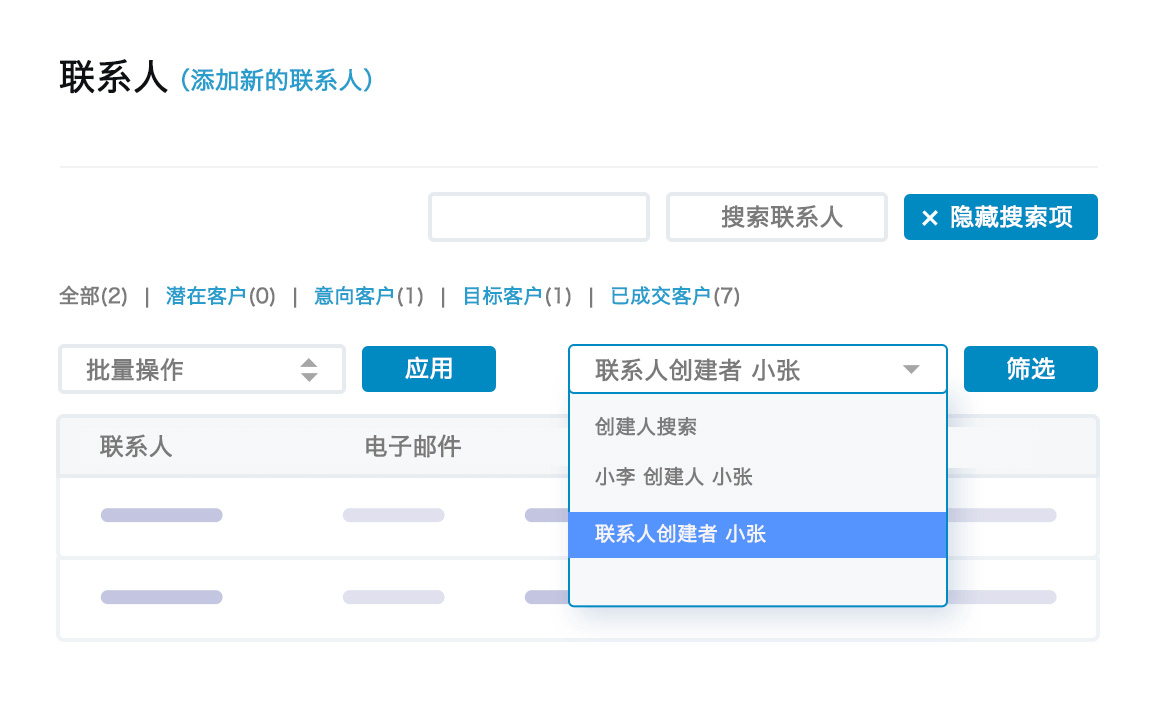The width and height of the screenshot is (1170, 720).
Task: Click the 联系人 column header
Action: 136,447
